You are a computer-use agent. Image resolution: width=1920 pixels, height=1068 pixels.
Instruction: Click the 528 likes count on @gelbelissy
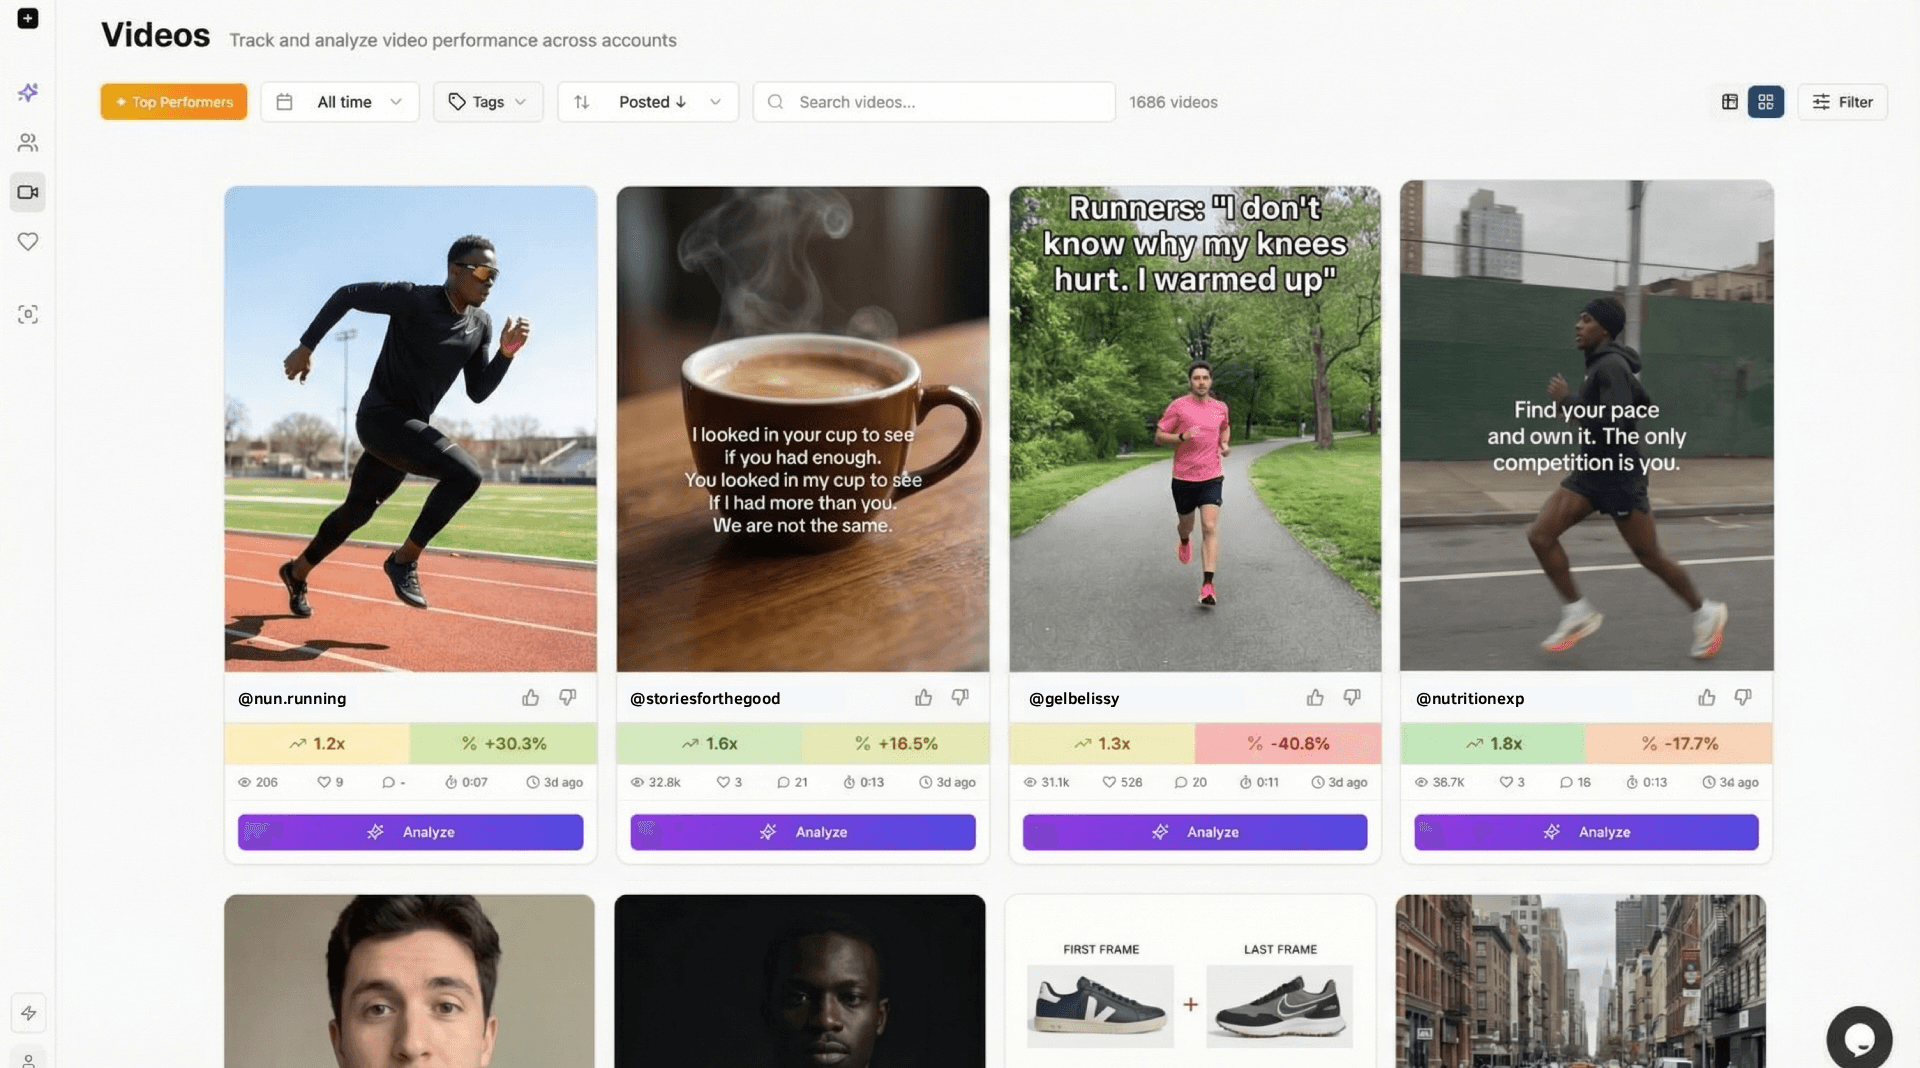point(1122,782)
